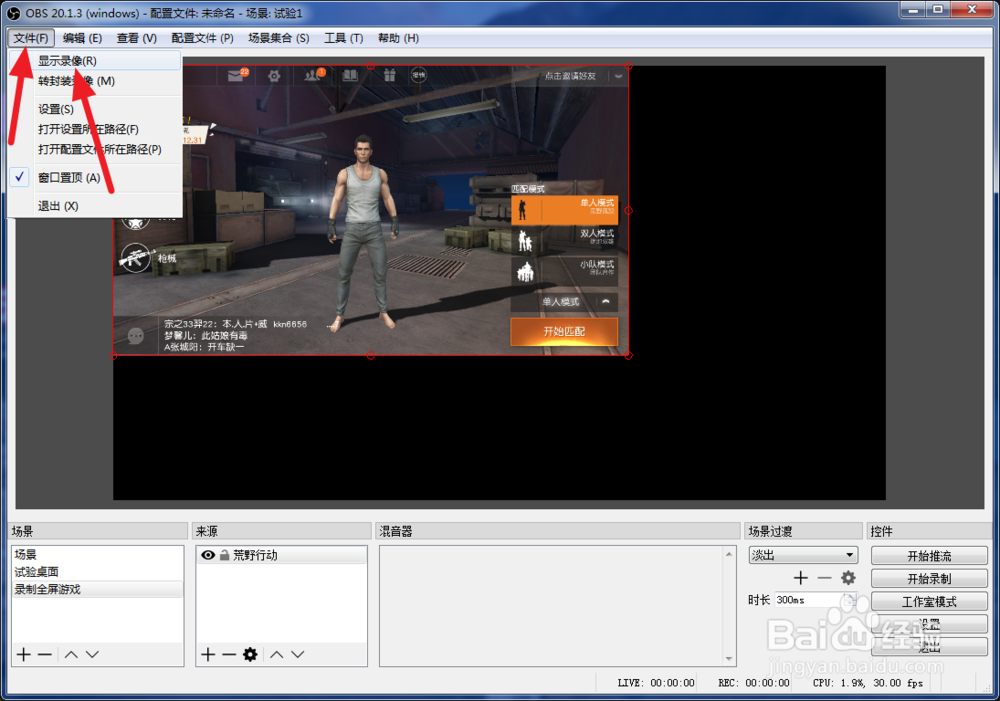The image size is (1000, 701).
Task: Open the 查看 (V) menu
Action: pos(136,38)
